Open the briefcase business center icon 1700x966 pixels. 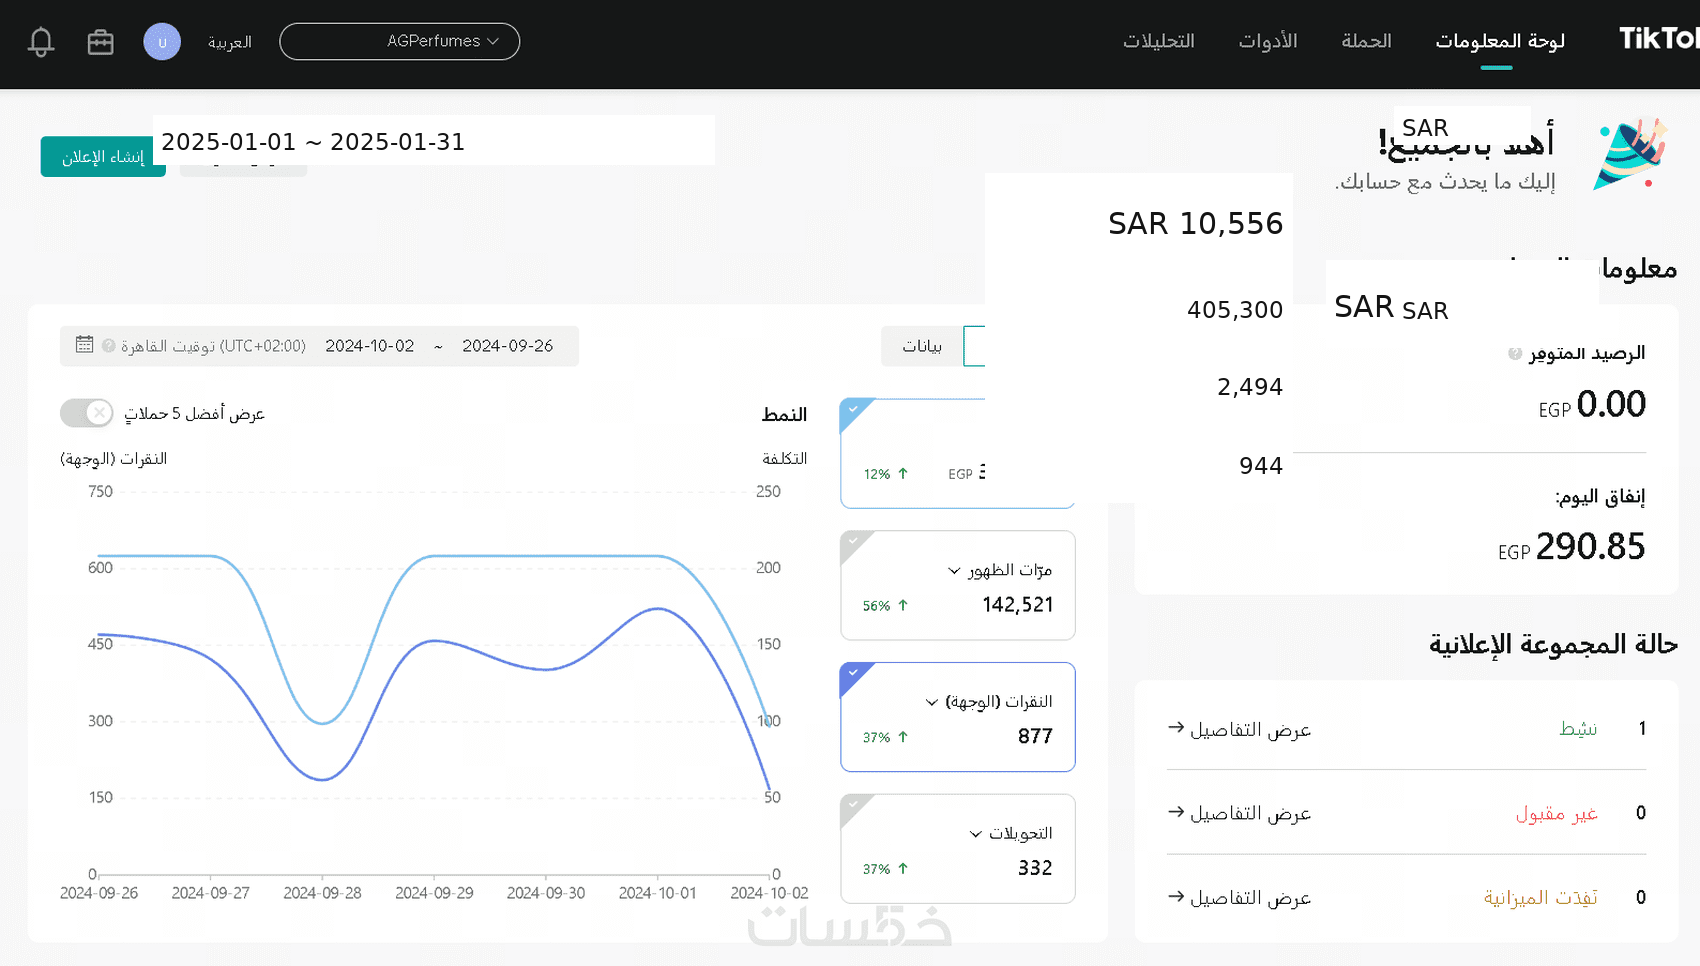(x=100, y=42)
